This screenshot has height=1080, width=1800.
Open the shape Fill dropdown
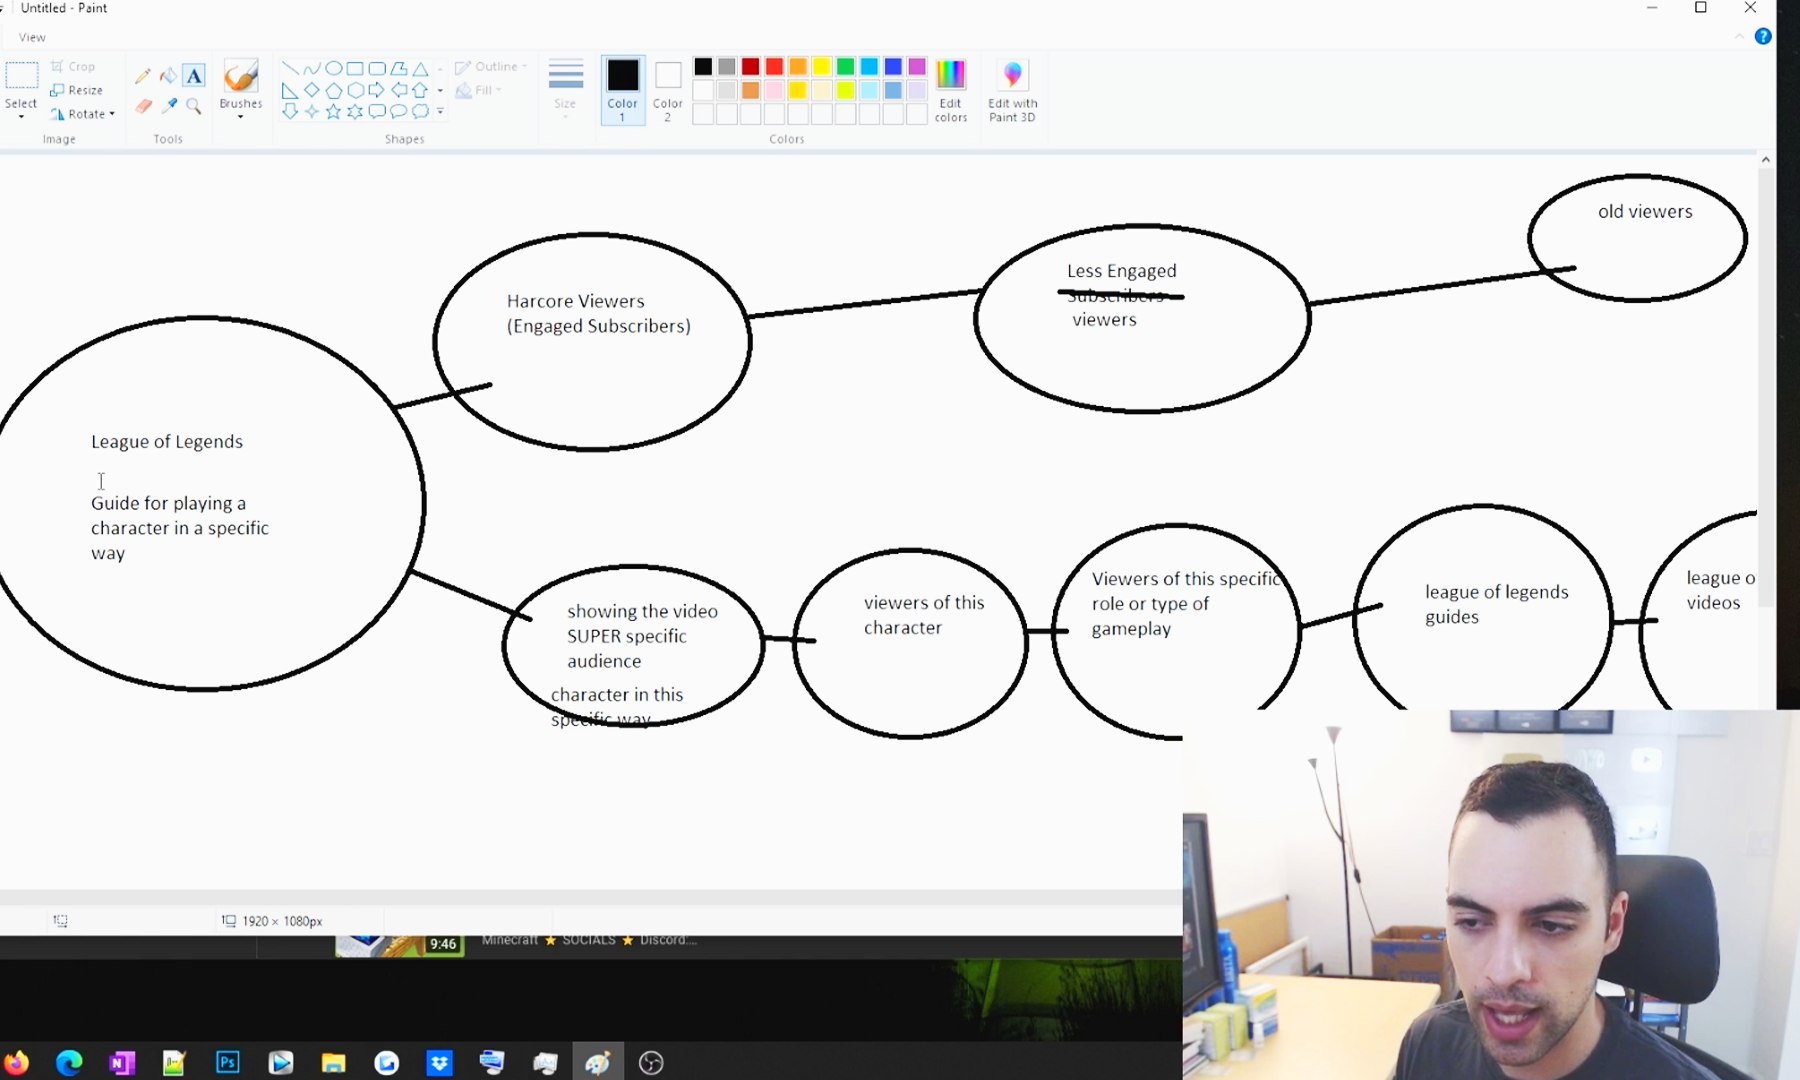(x=479, y=90)
